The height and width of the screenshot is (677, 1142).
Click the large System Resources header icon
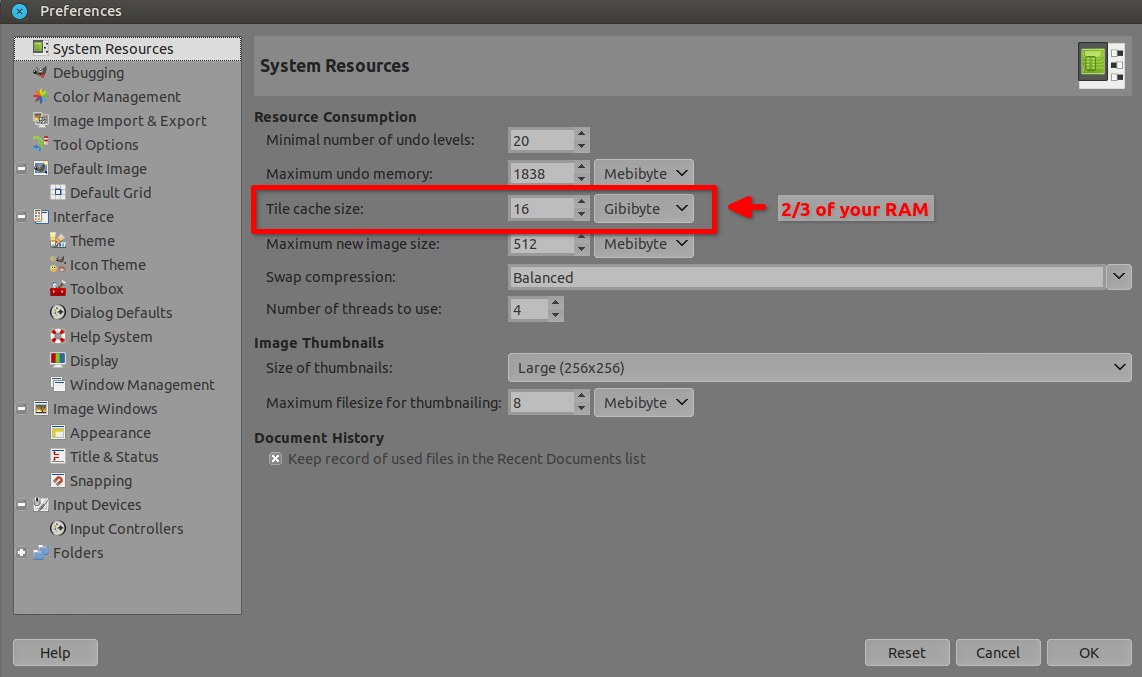point(1101,65)
